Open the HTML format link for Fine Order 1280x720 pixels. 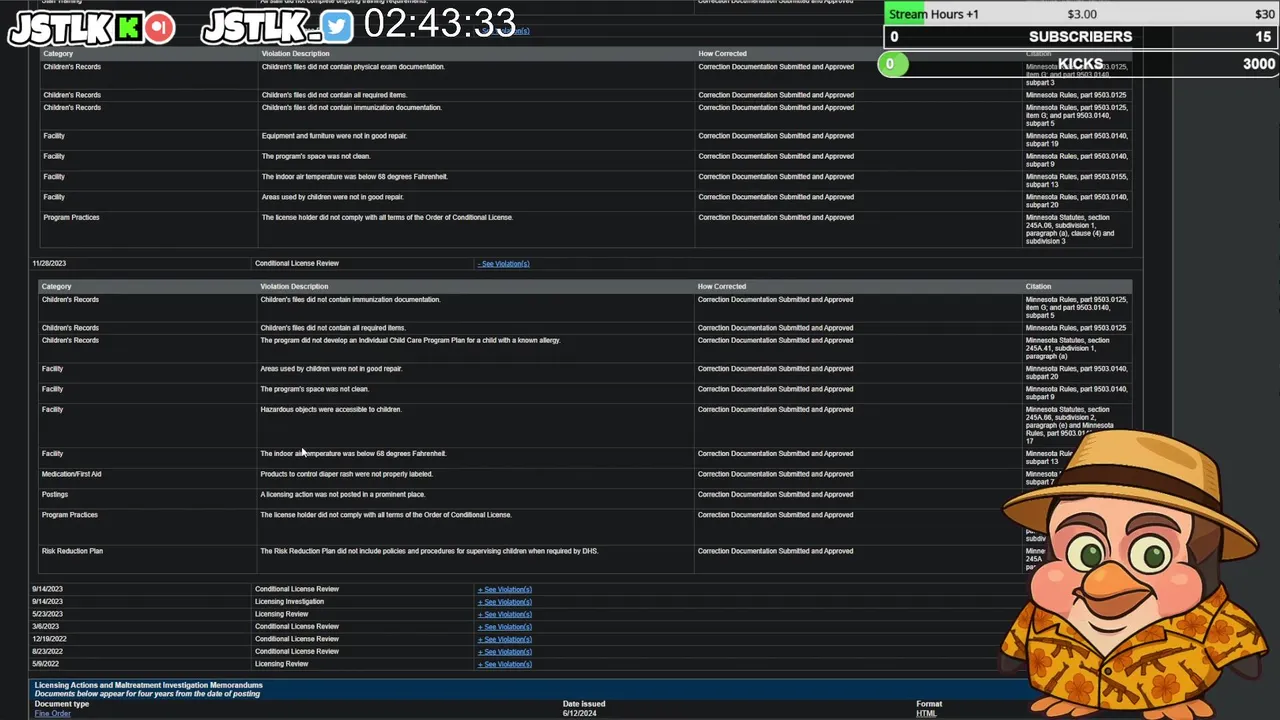click(926, 713)
